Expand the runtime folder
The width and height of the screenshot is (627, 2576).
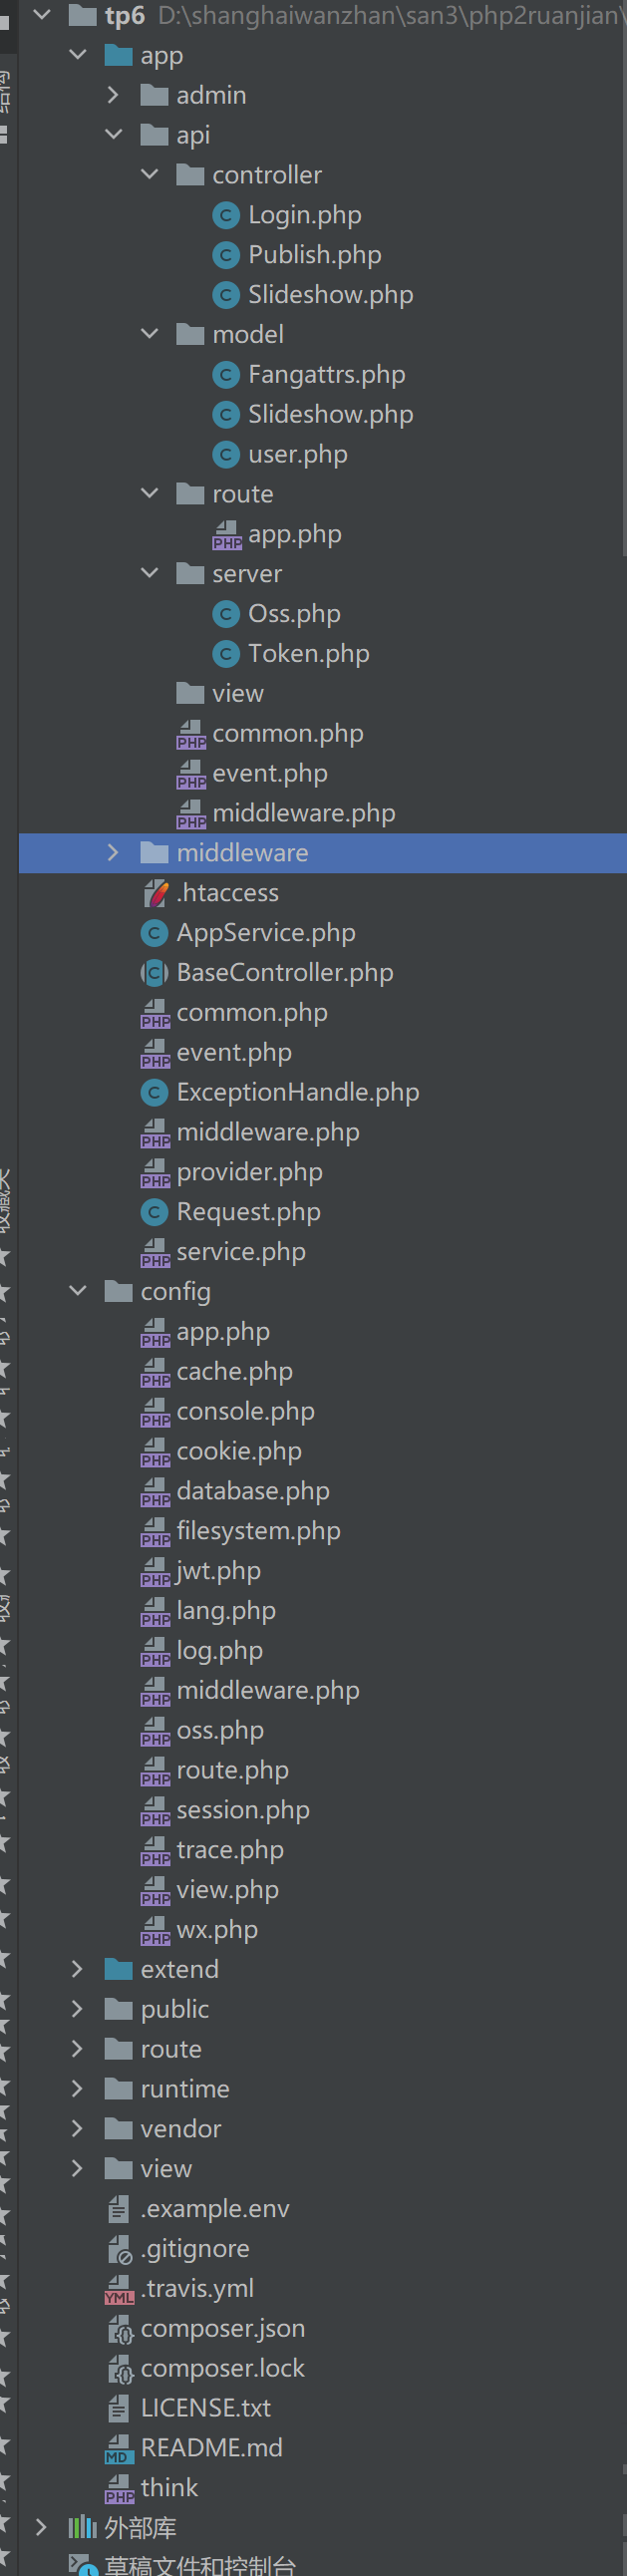coord(78,2088)
